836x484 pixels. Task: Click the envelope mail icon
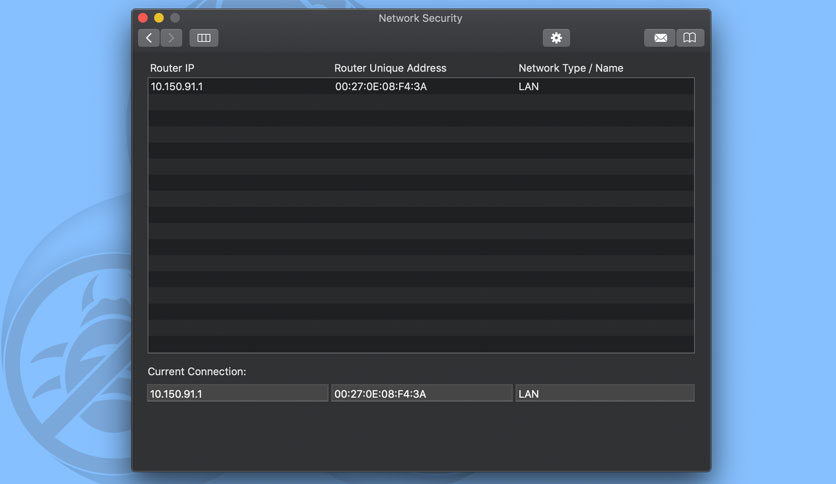660,38
